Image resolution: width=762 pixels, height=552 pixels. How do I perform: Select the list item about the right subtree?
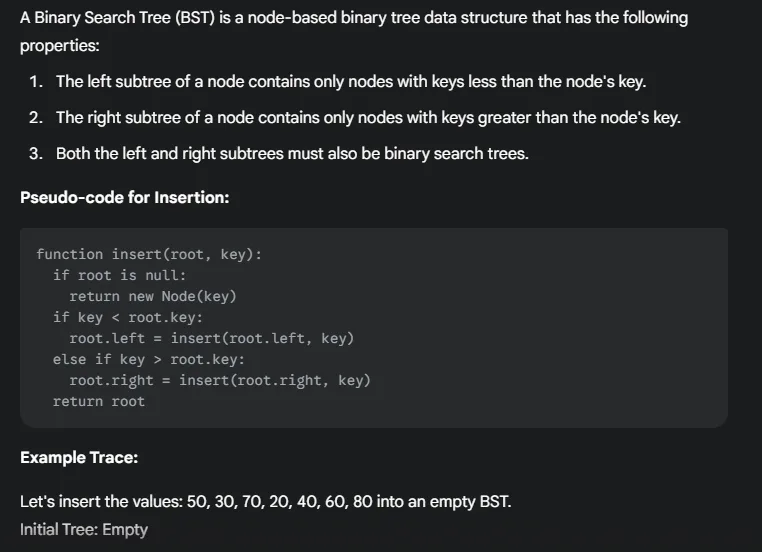tap(367, 117)
